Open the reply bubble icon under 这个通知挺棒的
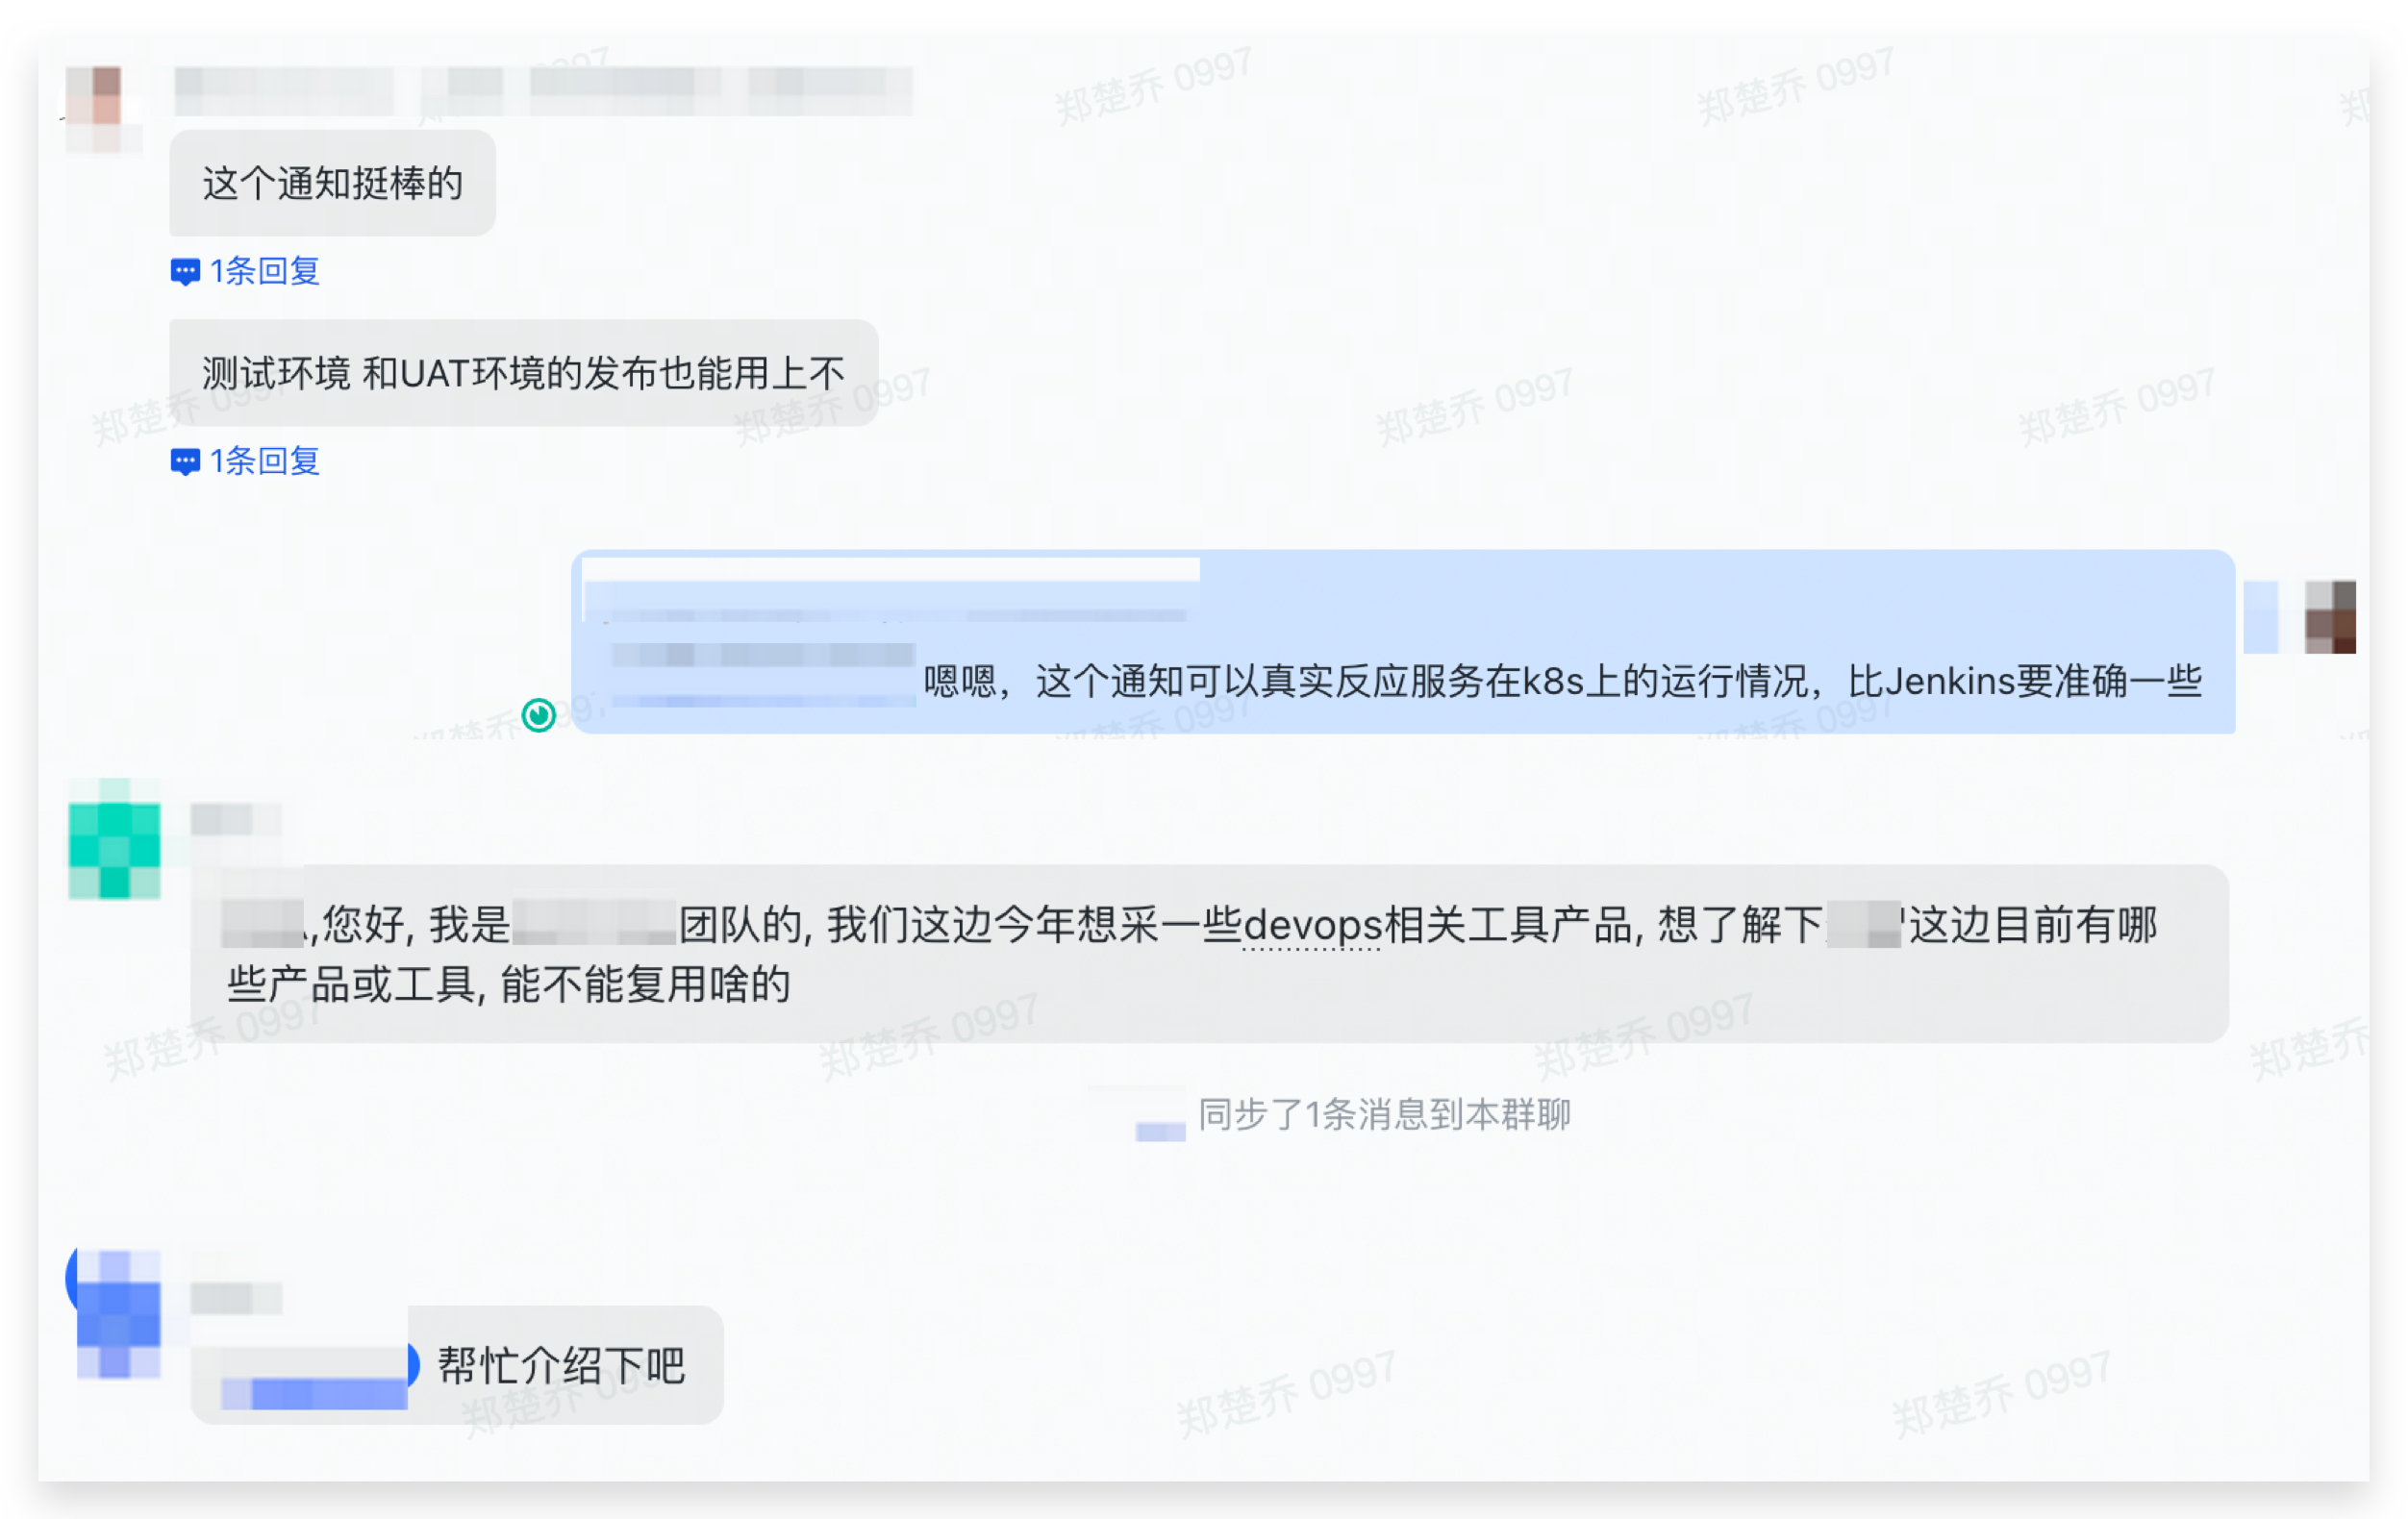This screenshot has height=1519, width=2408. point(185,271)
